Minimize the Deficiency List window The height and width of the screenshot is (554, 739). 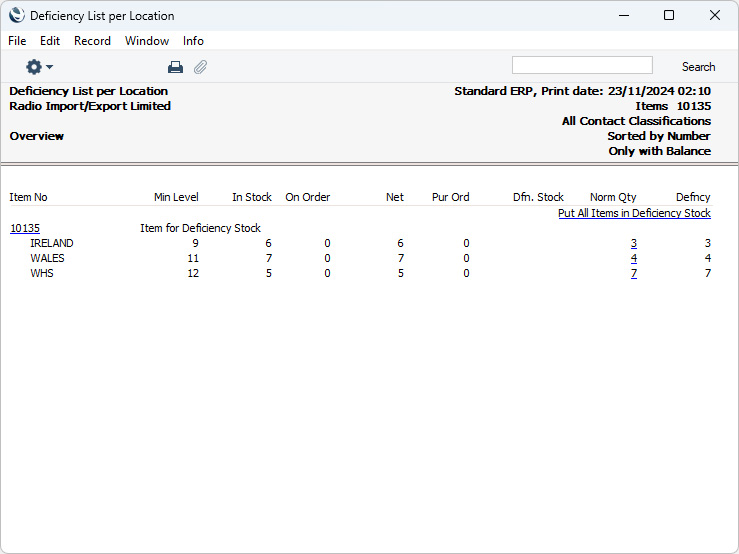(x=624, y=15)
